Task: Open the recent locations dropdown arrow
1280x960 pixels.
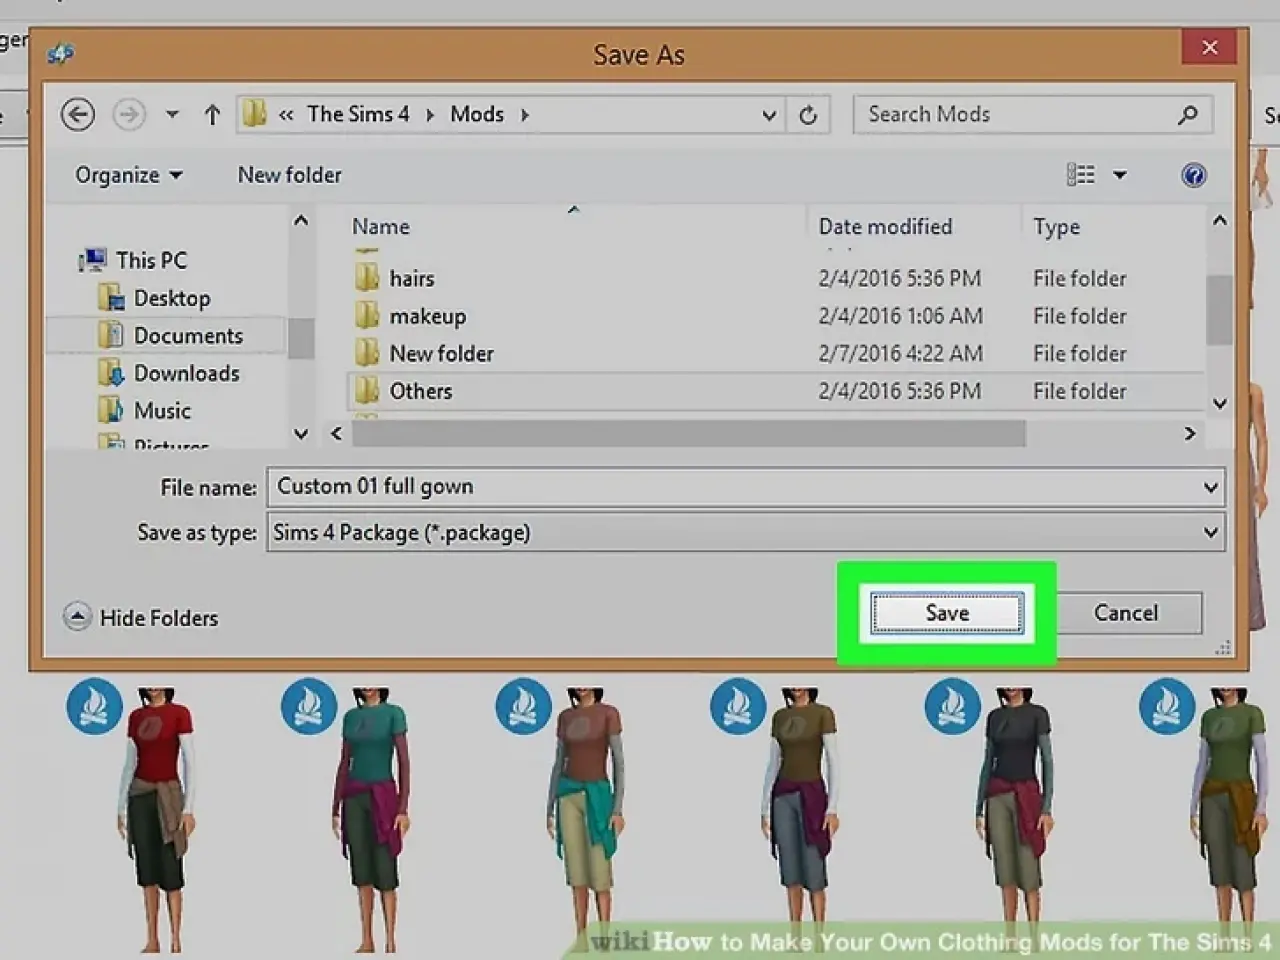Action: 172,115
